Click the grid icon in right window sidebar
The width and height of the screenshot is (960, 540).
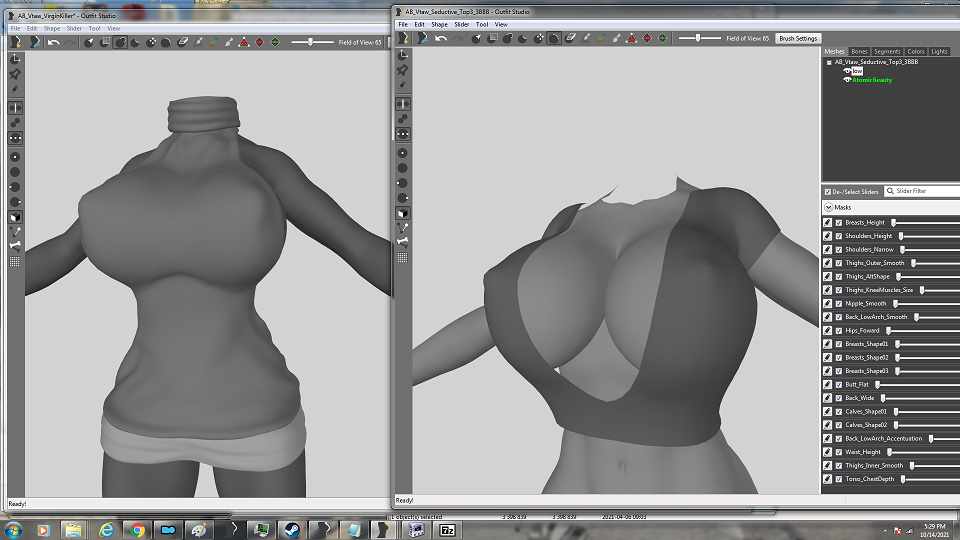tap(402, 258)
